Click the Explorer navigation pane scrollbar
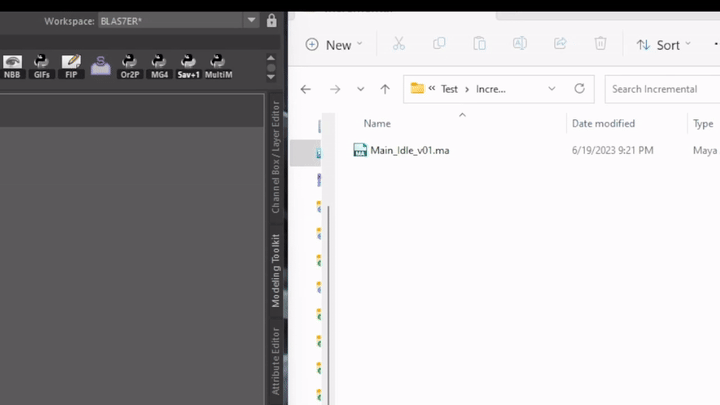Screen dimensions: 720x405 point(328,303)
